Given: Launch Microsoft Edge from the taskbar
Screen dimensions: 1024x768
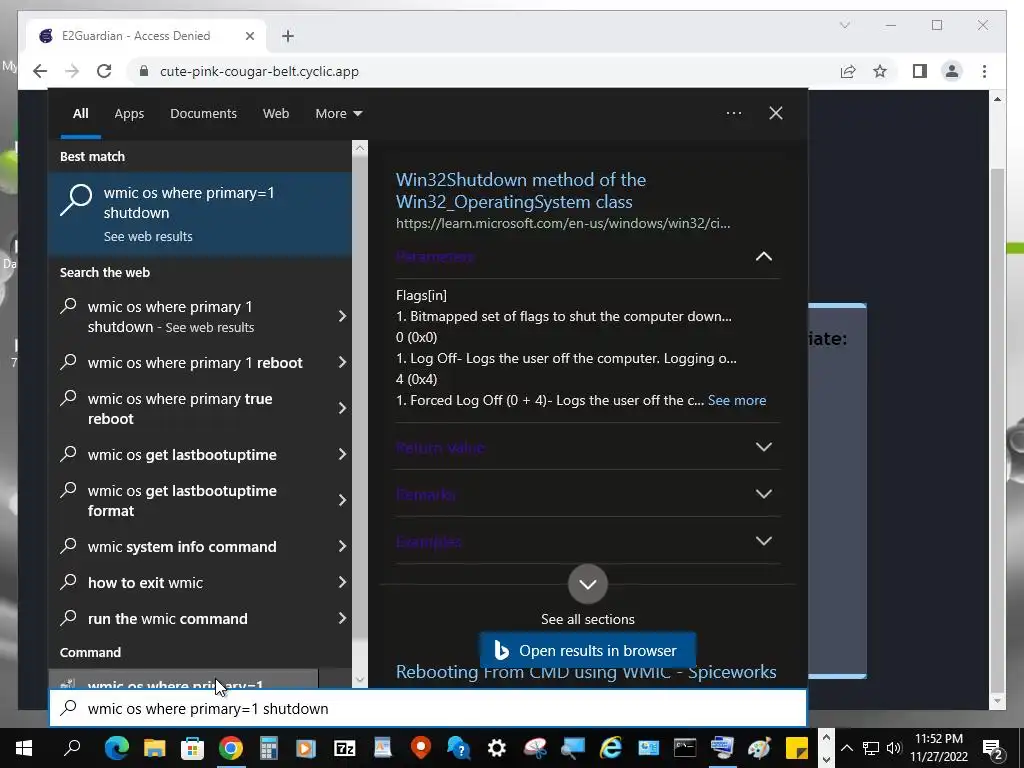Looking at the screenshot, I should 117,748.
